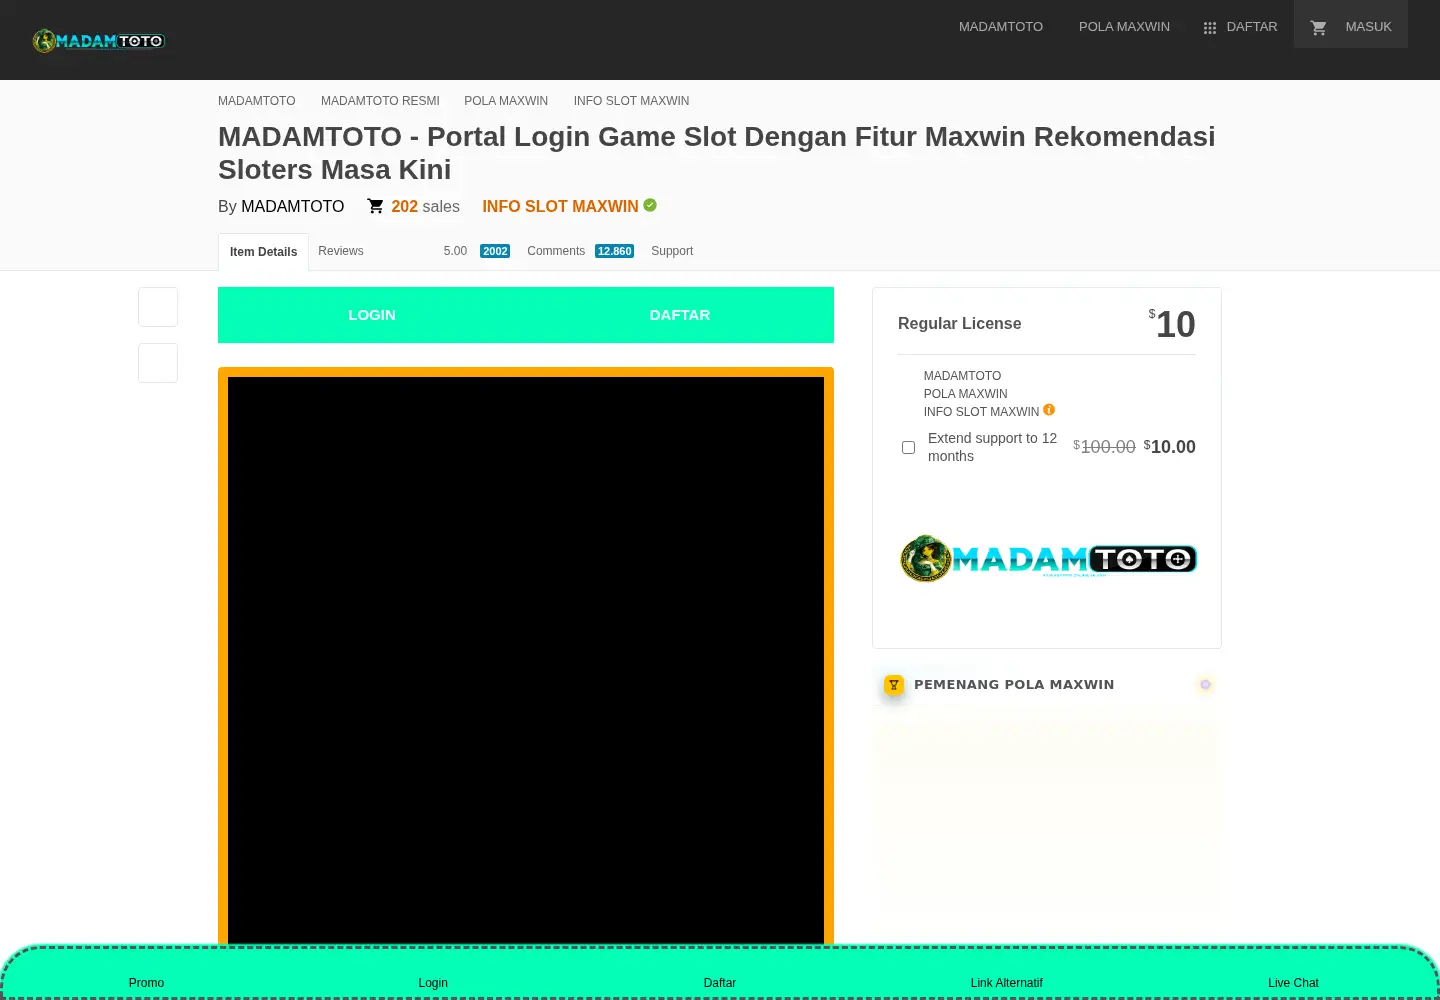1440x1000 pixels.
Task: Tick the Extend support to 12 months checkbox
Action: [x=908, y=447]
